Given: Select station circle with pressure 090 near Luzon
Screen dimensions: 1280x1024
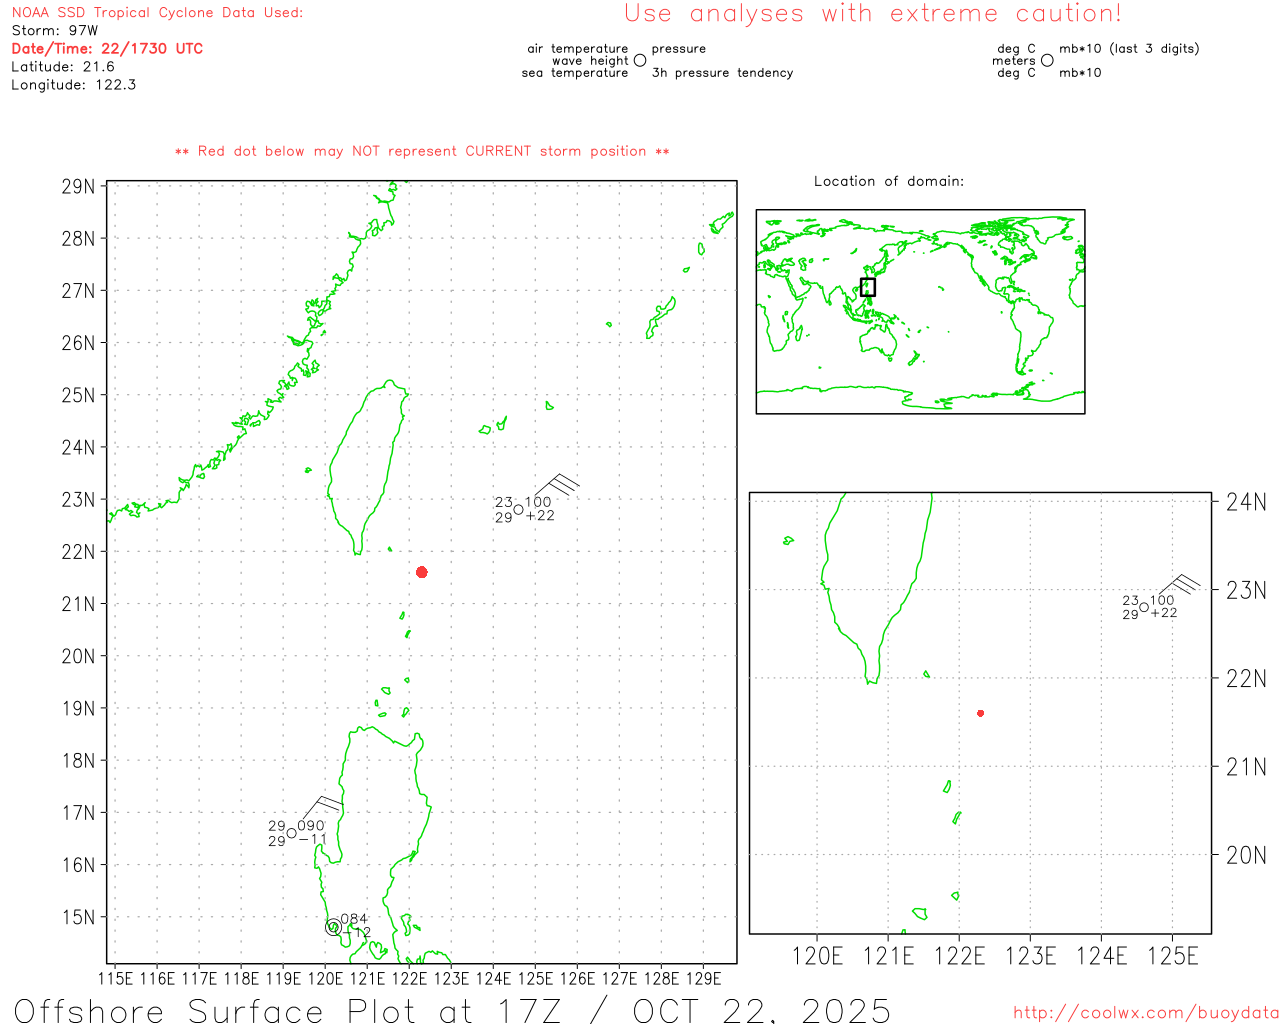Looking at the screenshot, I should [292, 833].
